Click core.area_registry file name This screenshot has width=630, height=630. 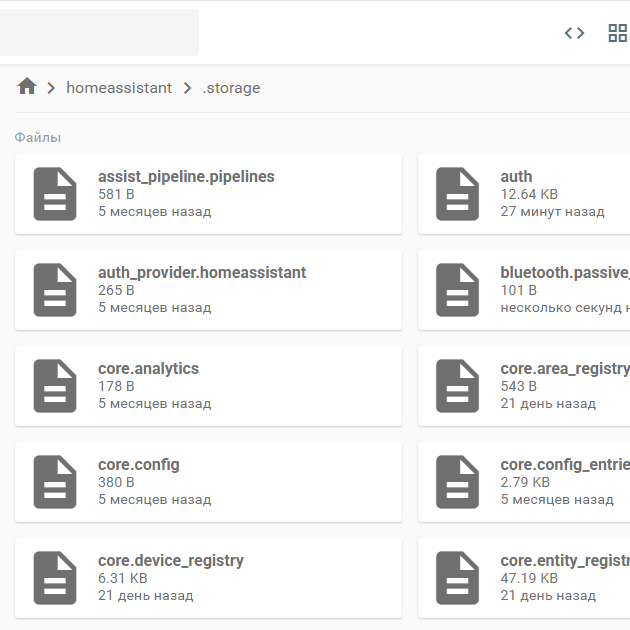[565, 369]
